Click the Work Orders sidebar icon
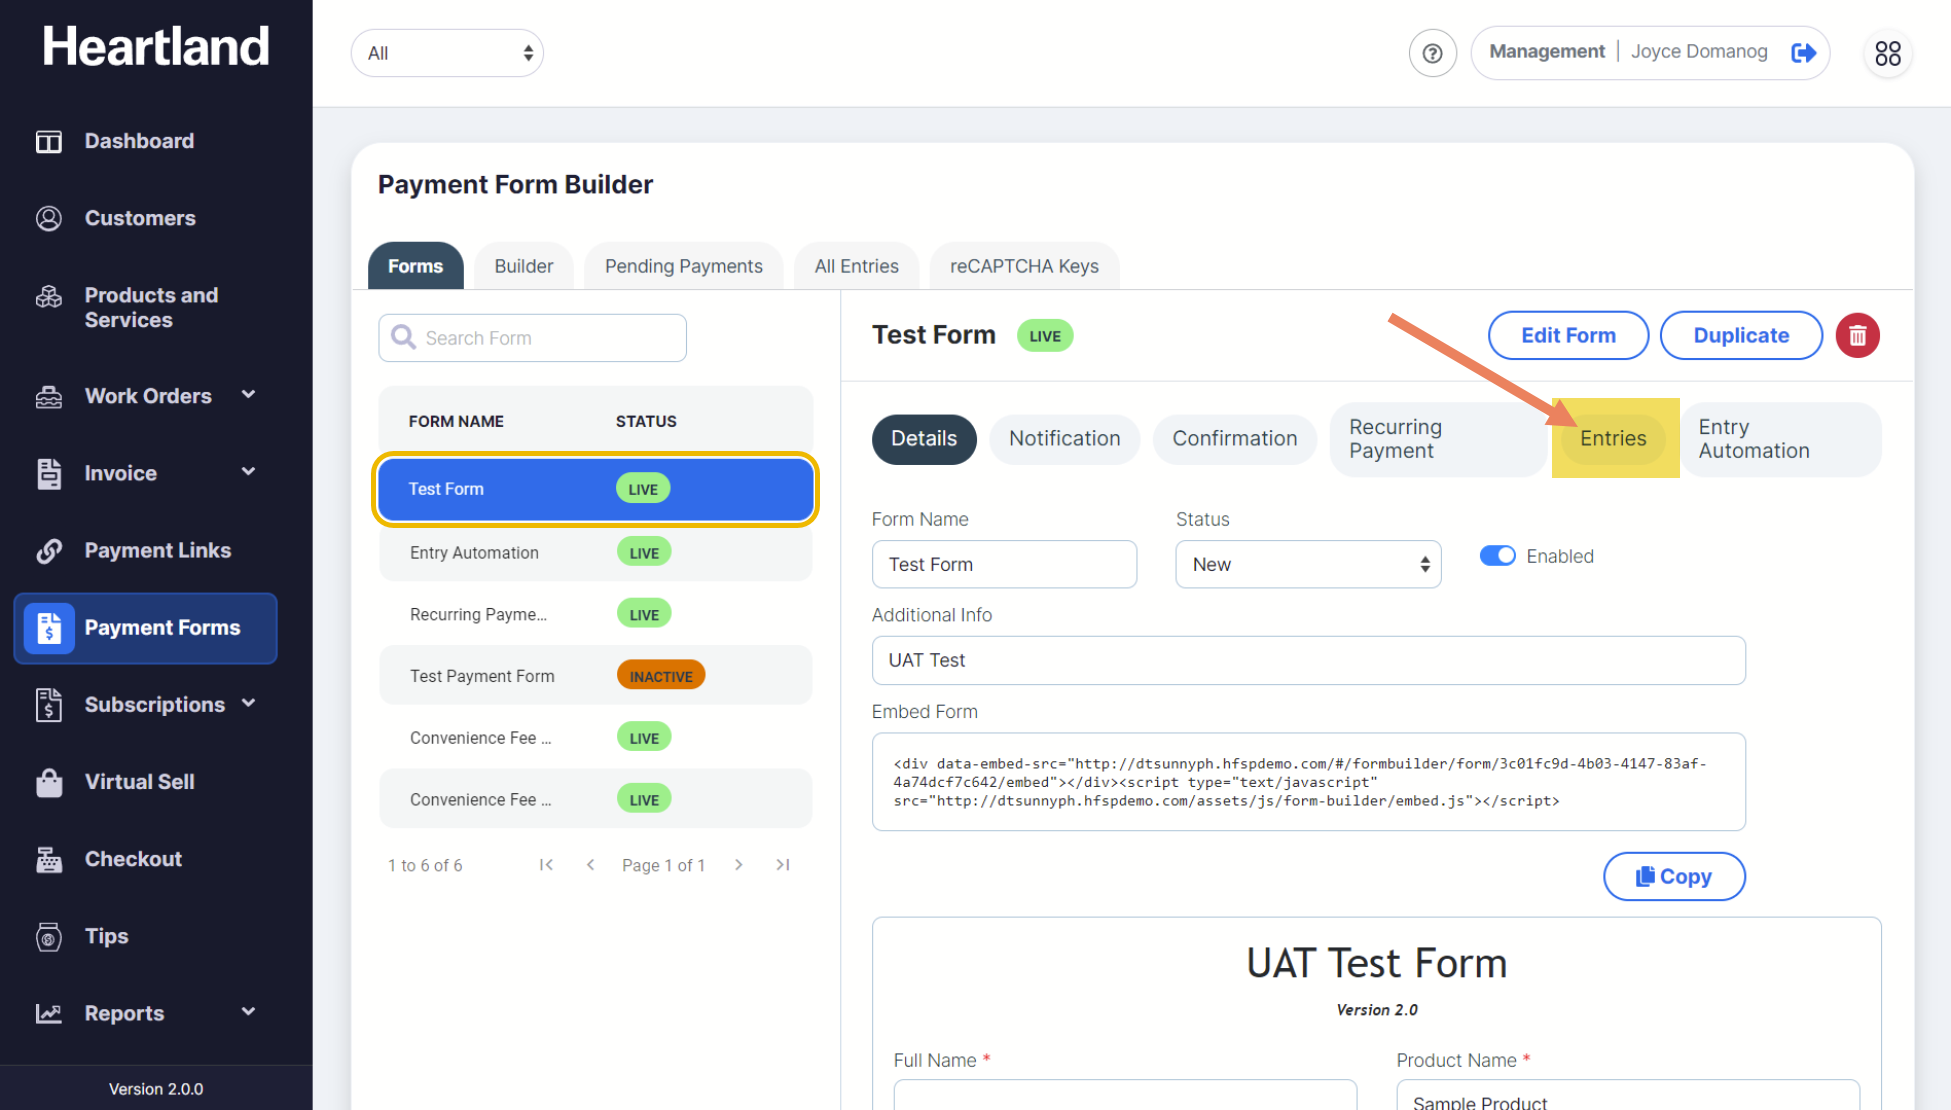1951x1110 pixels. point(48,397)
